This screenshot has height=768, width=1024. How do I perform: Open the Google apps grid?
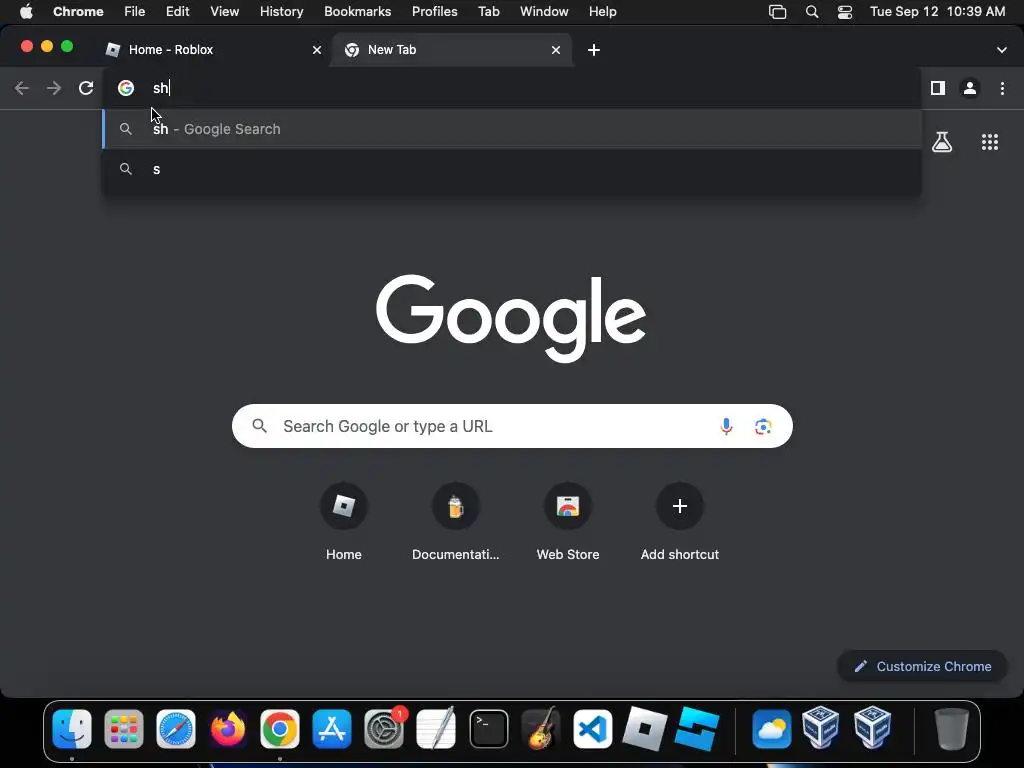click(x=990, y=142)
